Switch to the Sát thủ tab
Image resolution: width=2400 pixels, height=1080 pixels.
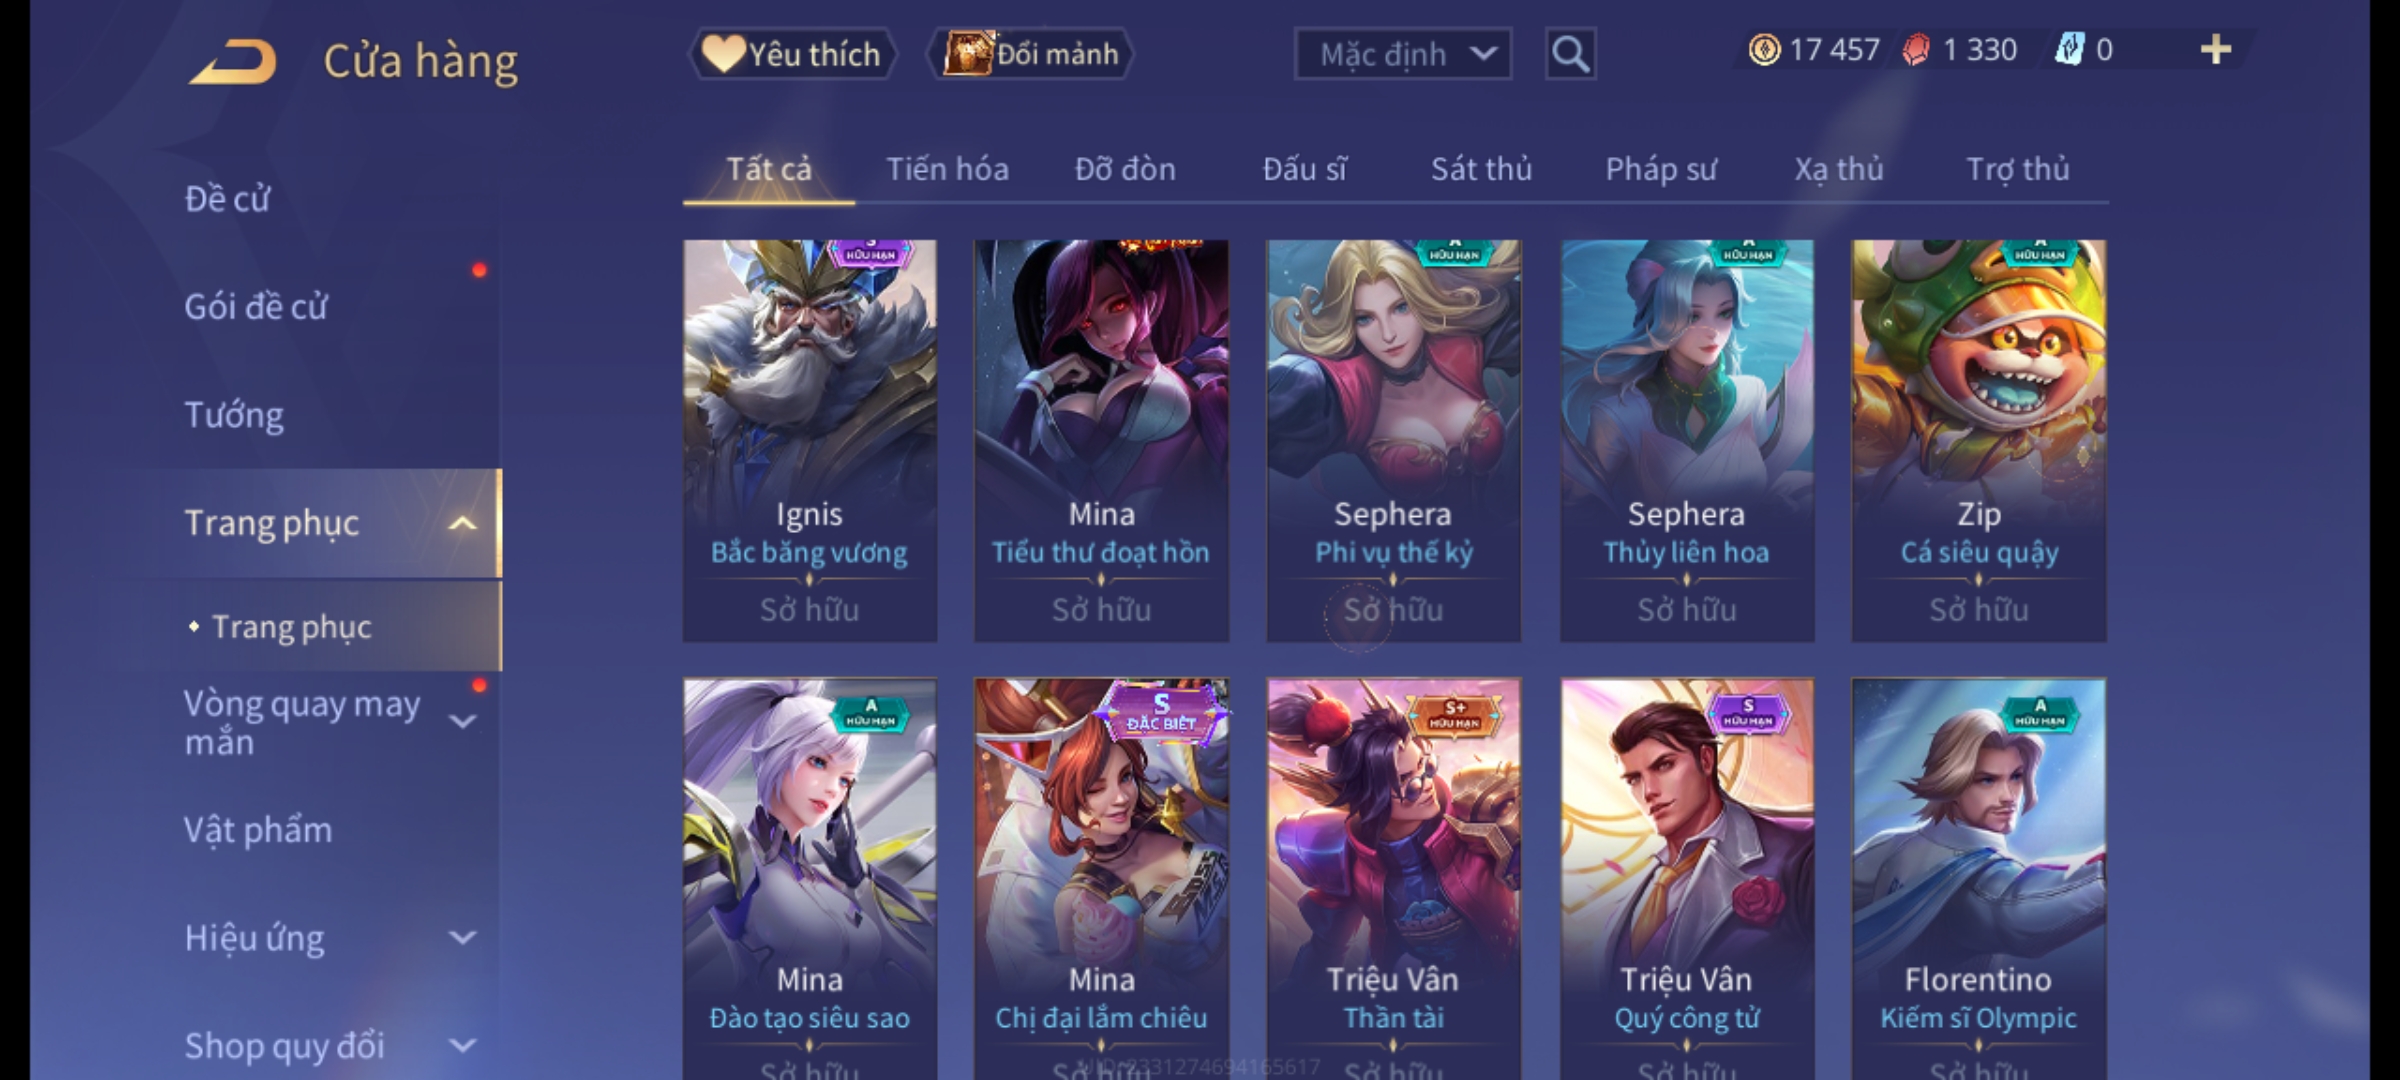pyautogui.click(x=1481, y=170)
